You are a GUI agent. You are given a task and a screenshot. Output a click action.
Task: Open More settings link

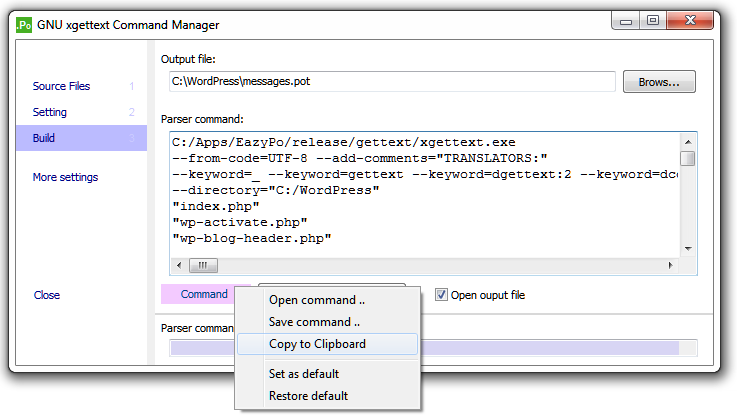tap(65, 177)
